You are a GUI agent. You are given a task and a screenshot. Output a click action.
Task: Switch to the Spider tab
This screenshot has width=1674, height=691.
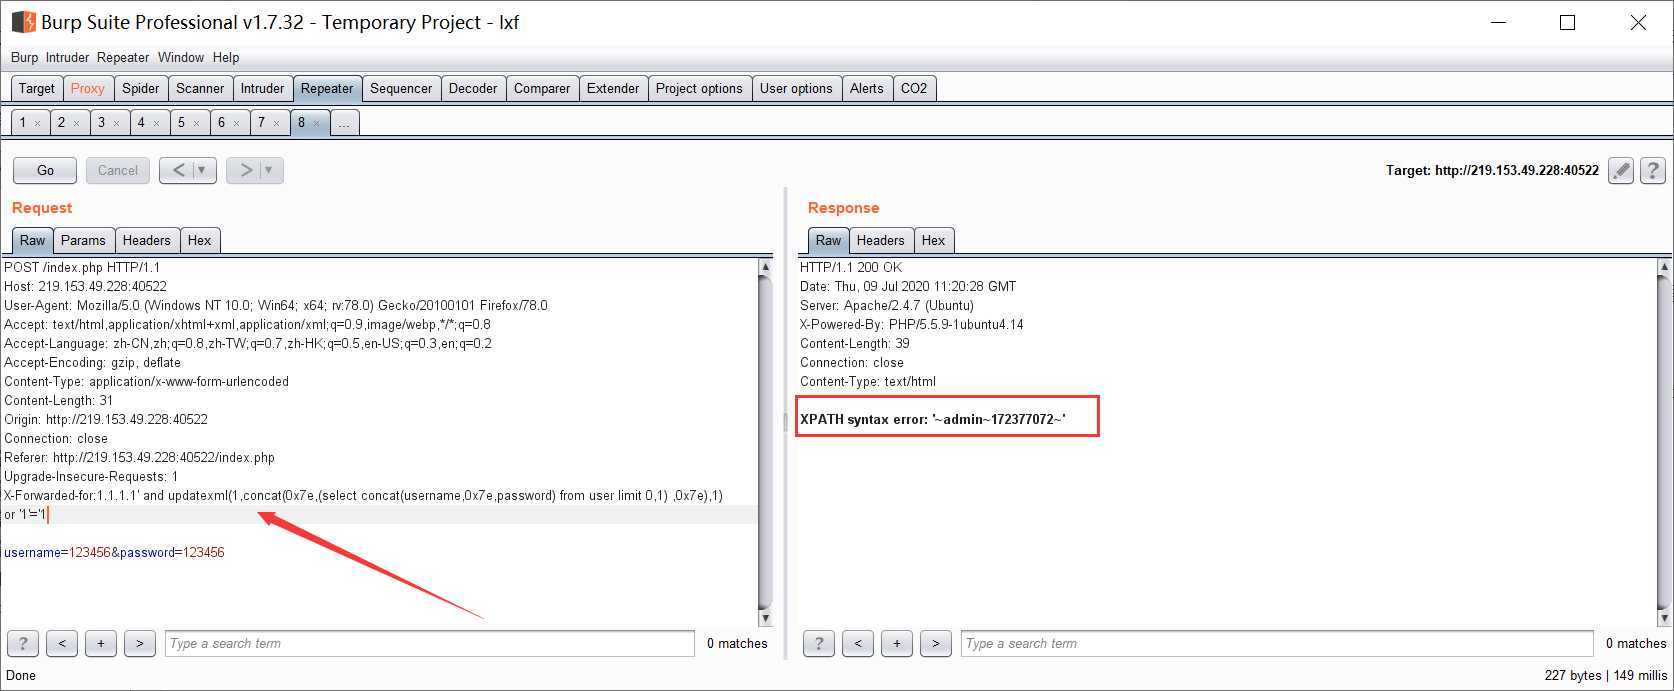(141, 88)
